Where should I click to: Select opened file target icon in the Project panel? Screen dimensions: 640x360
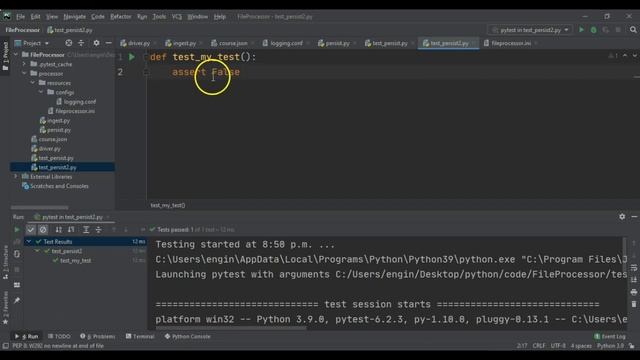tap(69, 43)
